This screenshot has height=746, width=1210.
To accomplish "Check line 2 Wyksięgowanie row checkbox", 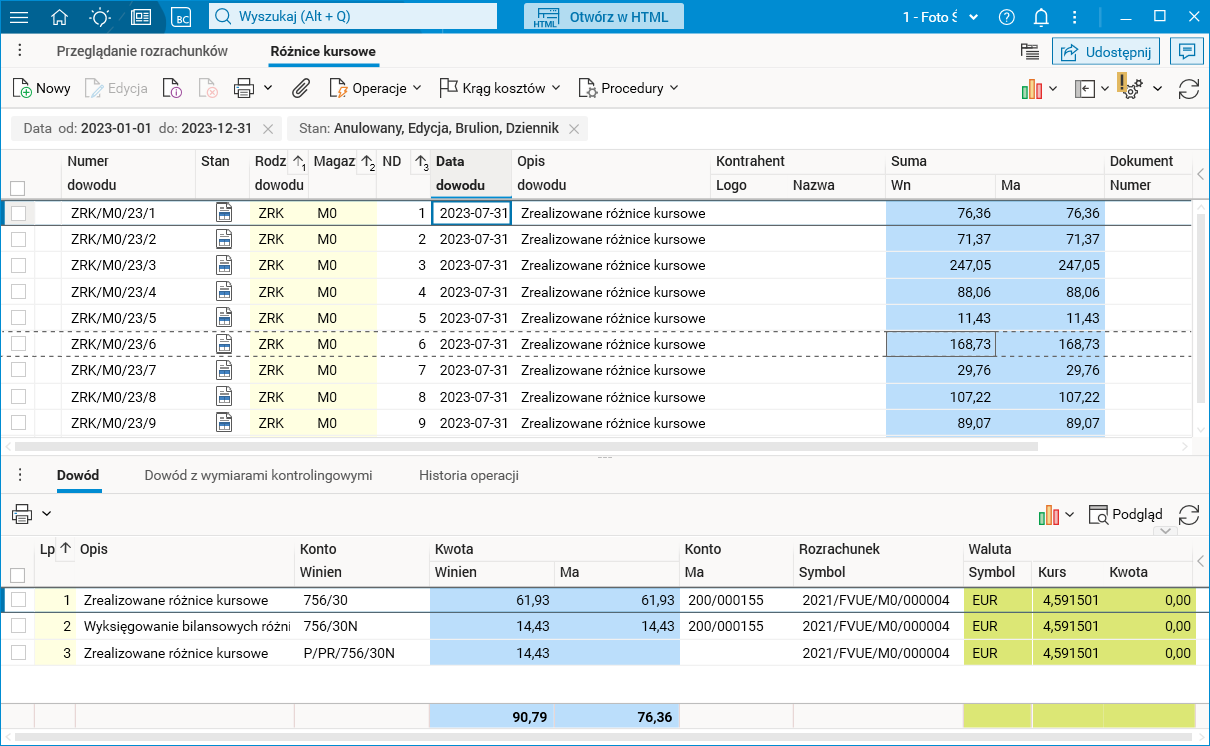I will (x=18, y=626).
